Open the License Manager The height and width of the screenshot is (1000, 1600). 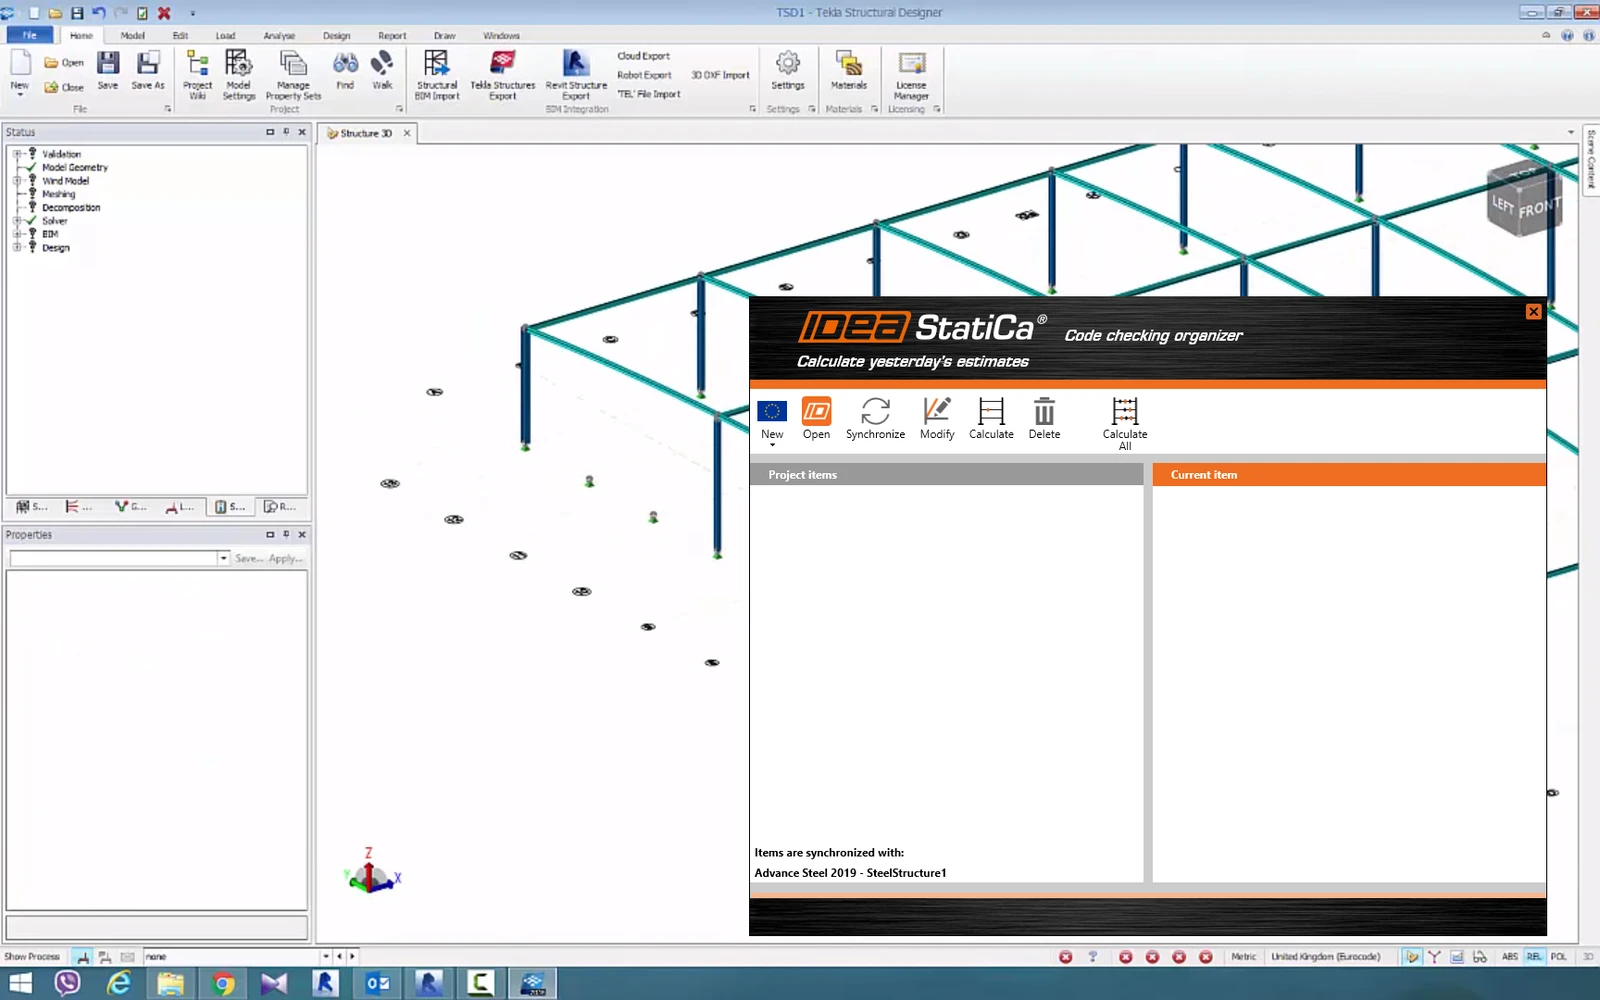point(911,75)
